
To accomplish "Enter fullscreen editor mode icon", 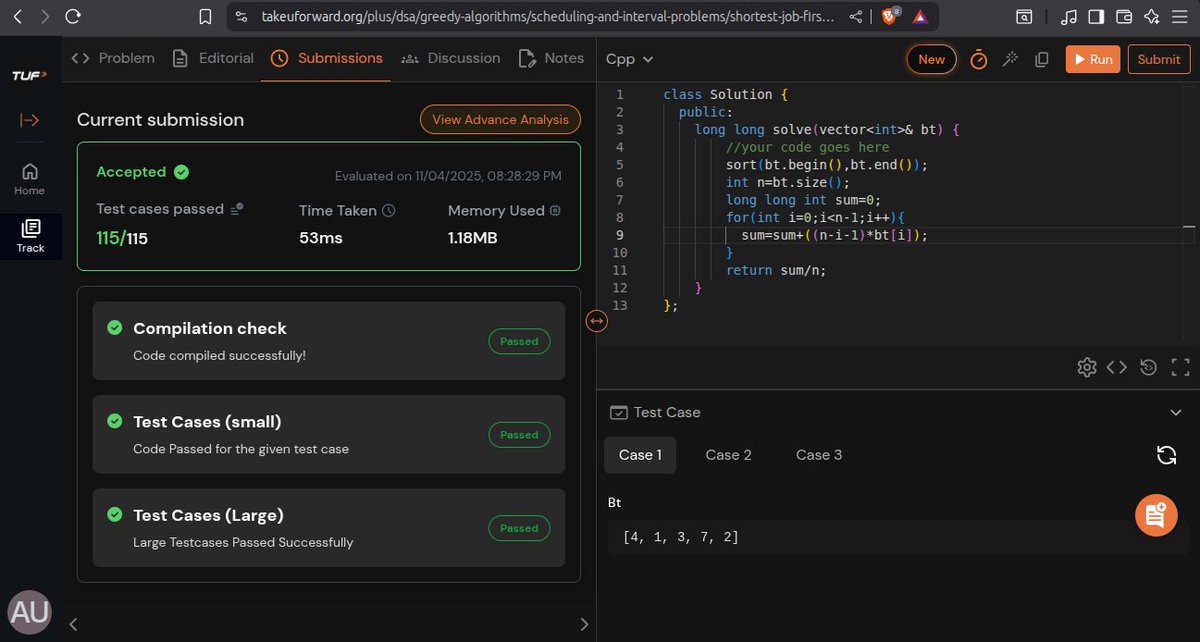I will tap(1180, 367).
